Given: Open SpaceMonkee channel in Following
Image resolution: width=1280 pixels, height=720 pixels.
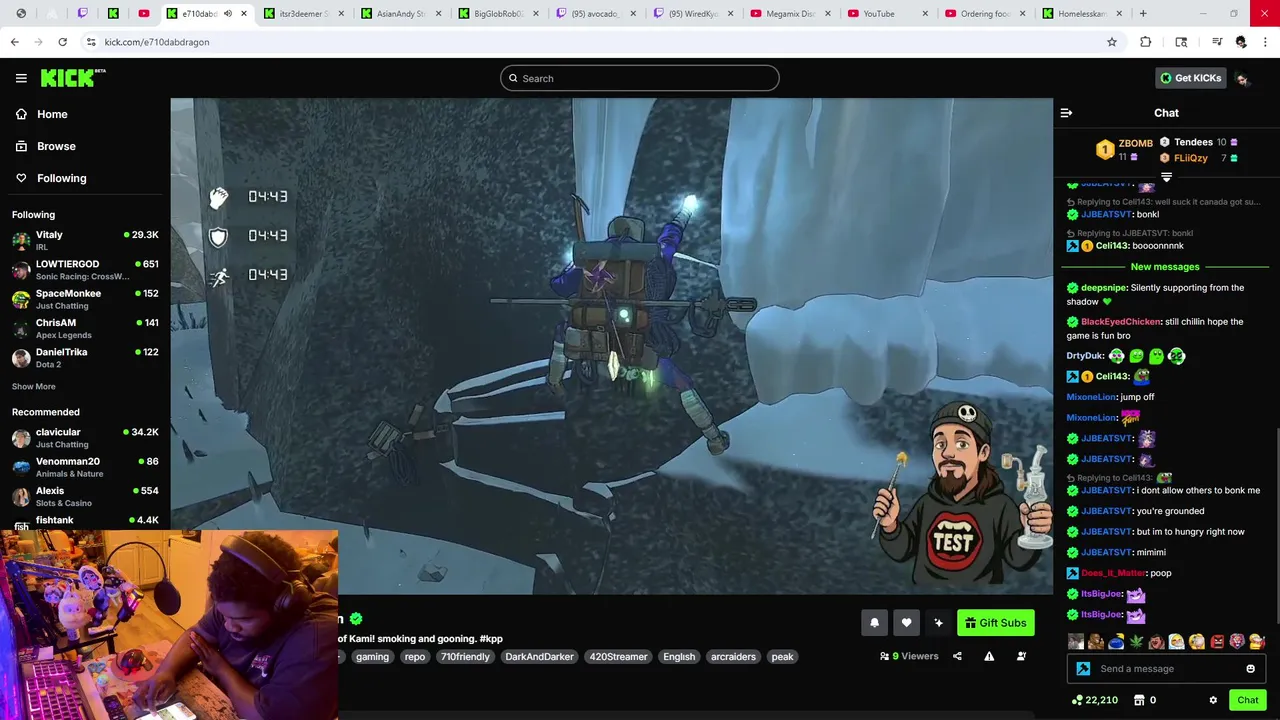Looking at the screenshot, I should click(x=85, y=299).
